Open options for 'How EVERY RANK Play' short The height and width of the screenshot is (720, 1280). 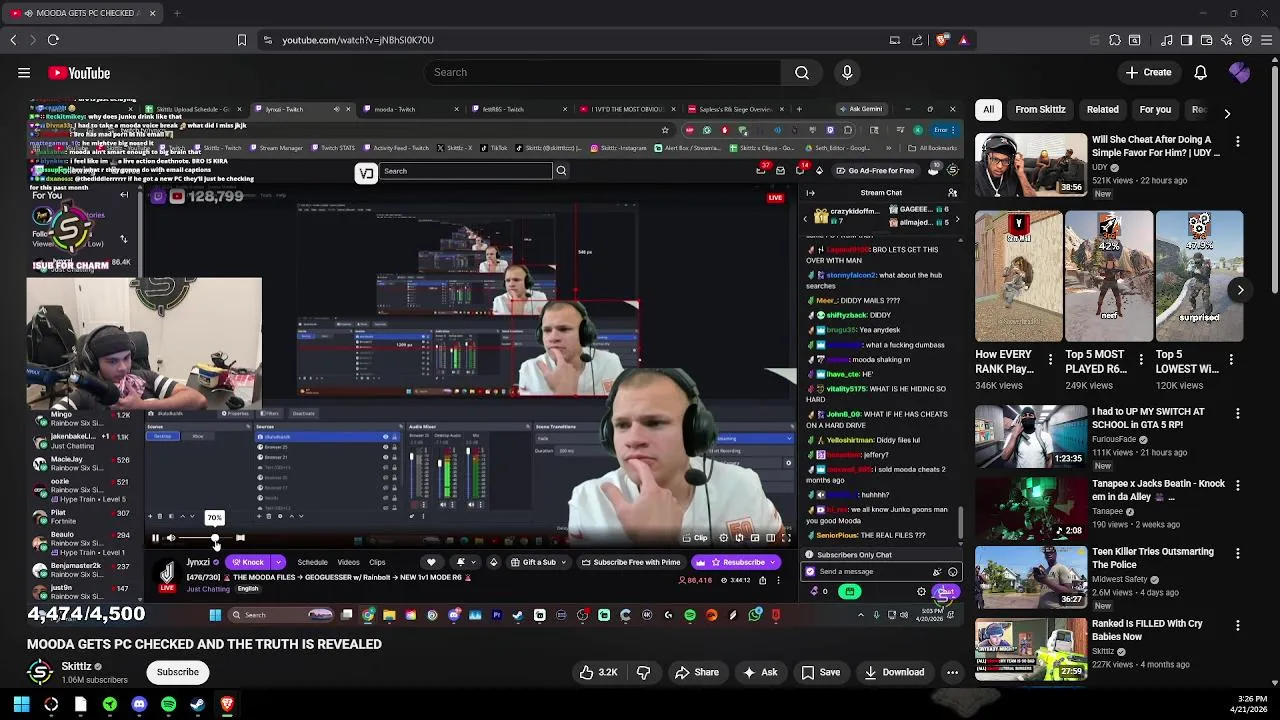pyautogui.click(x=1050, y=359)
